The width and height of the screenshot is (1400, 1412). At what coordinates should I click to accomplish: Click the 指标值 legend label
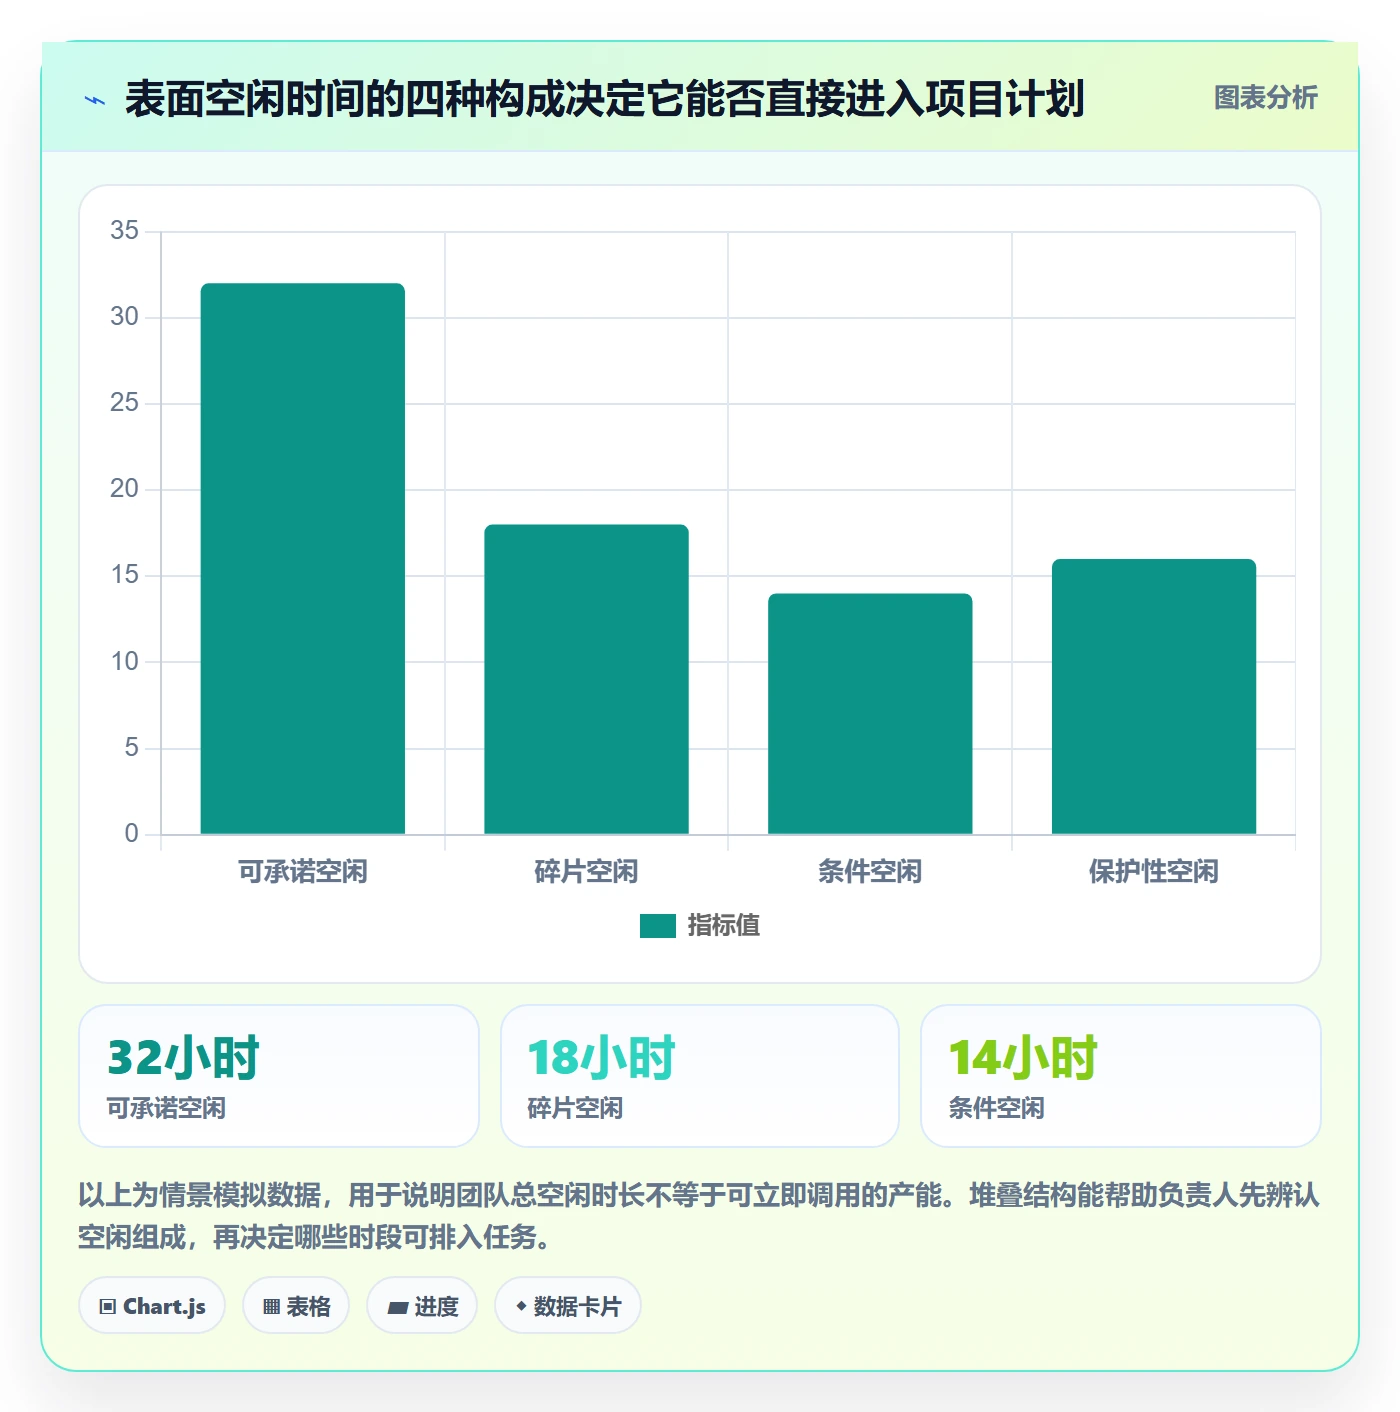724,926
